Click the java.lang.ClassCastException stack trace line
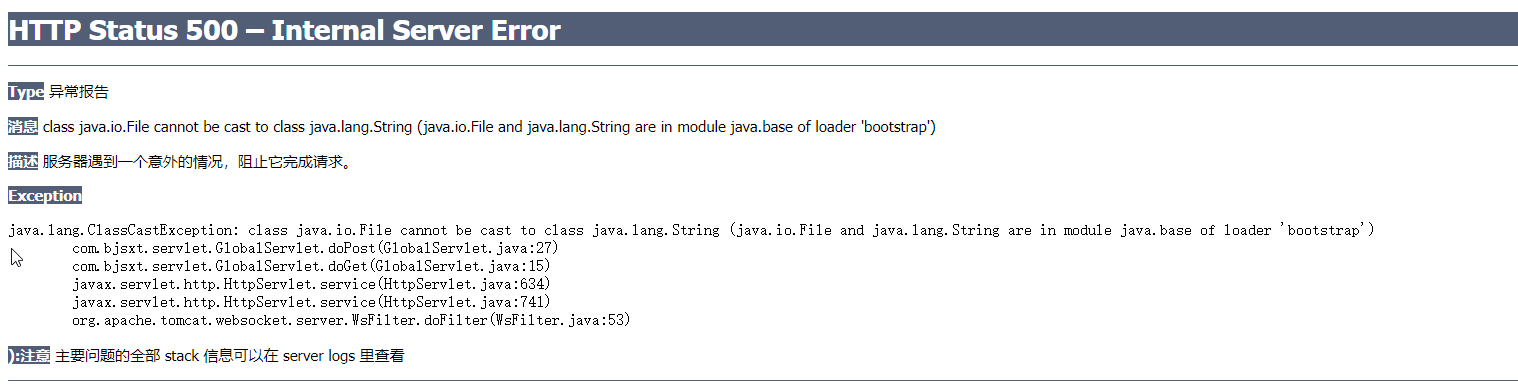Image resolution: width=1518 pixels, height=386 pixels. (x=692, y=231)
